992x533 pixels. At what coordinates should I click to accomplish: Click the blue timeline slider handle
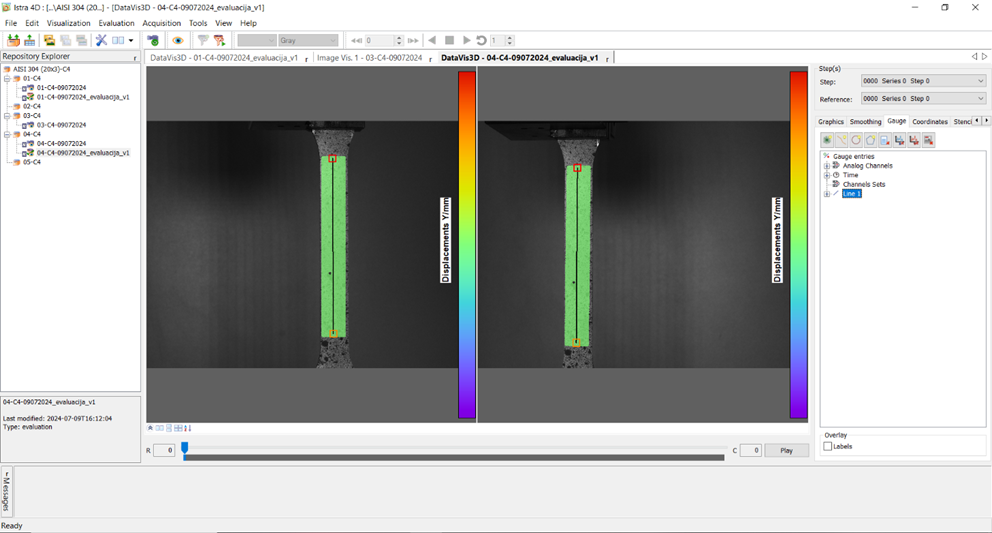[x=185, y=449]
